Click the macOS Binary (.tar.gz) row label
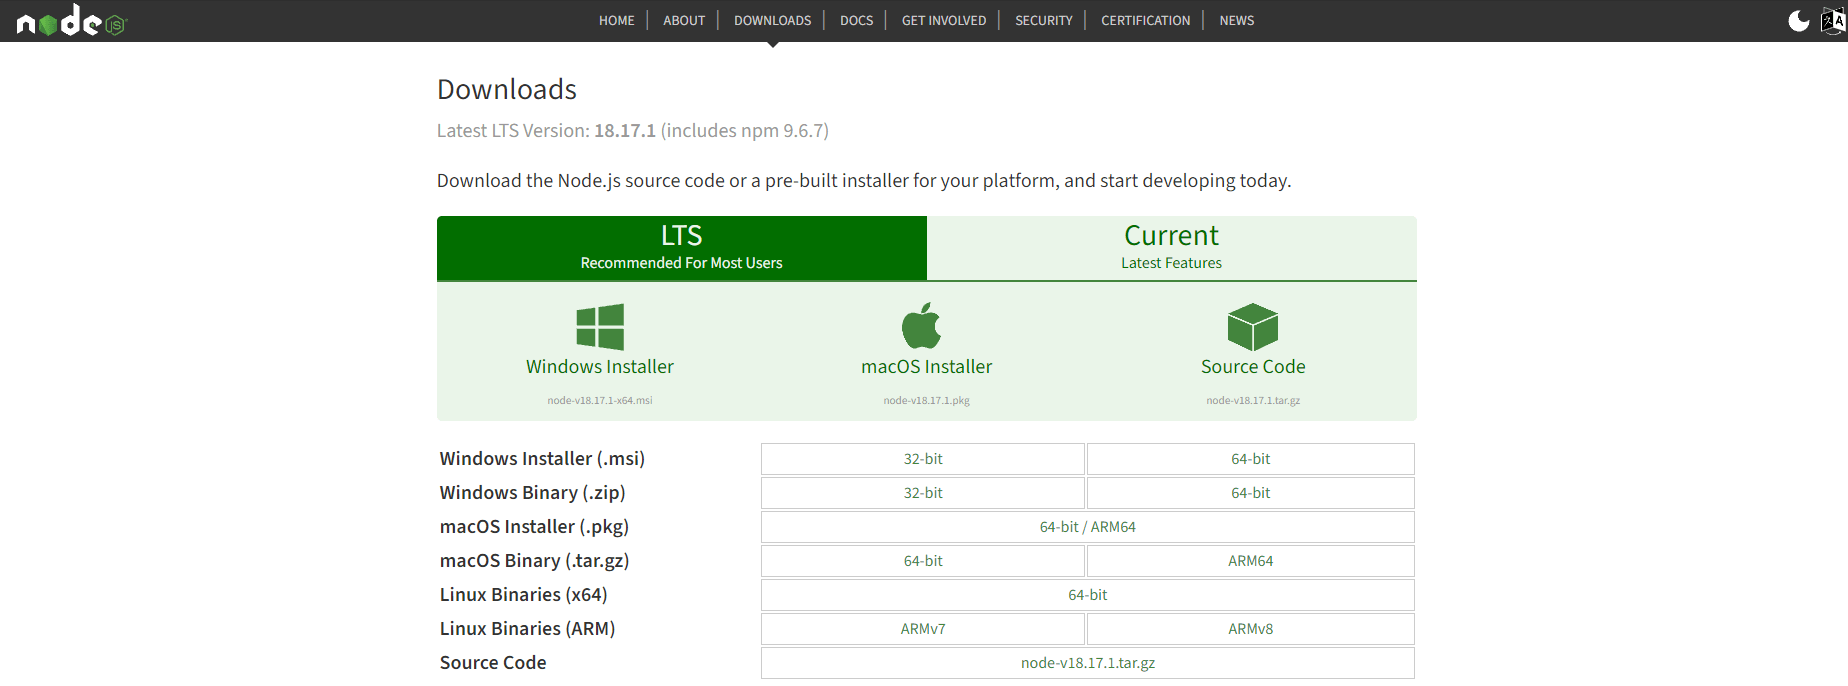This screenshot has width=1848, height=686. 534,561
